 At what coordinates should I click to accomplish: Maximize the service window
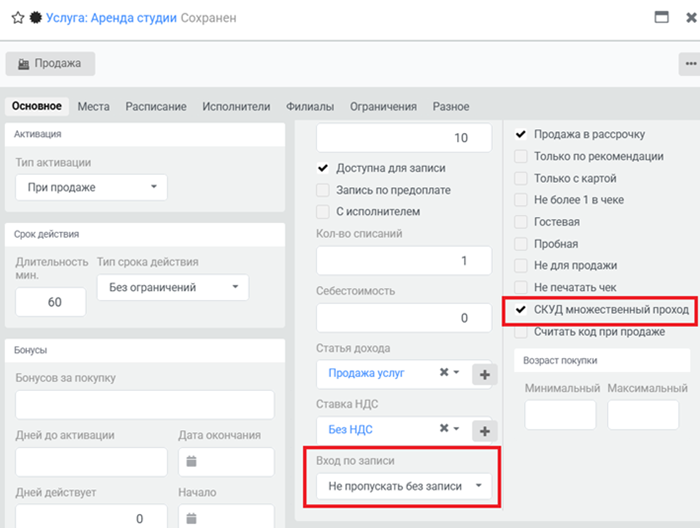pyautogui.click(x=662, y=17)
